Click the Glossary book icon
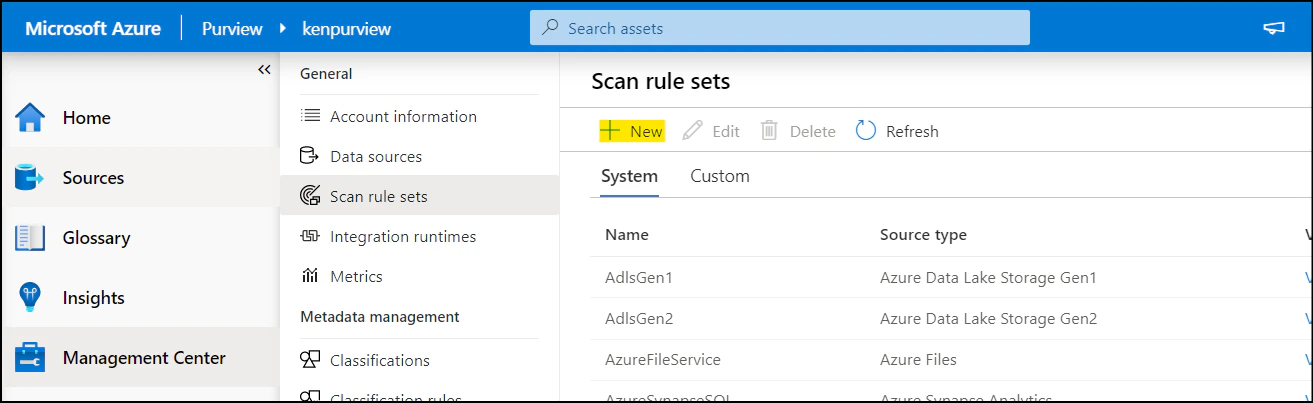 (x=30, y=238)
